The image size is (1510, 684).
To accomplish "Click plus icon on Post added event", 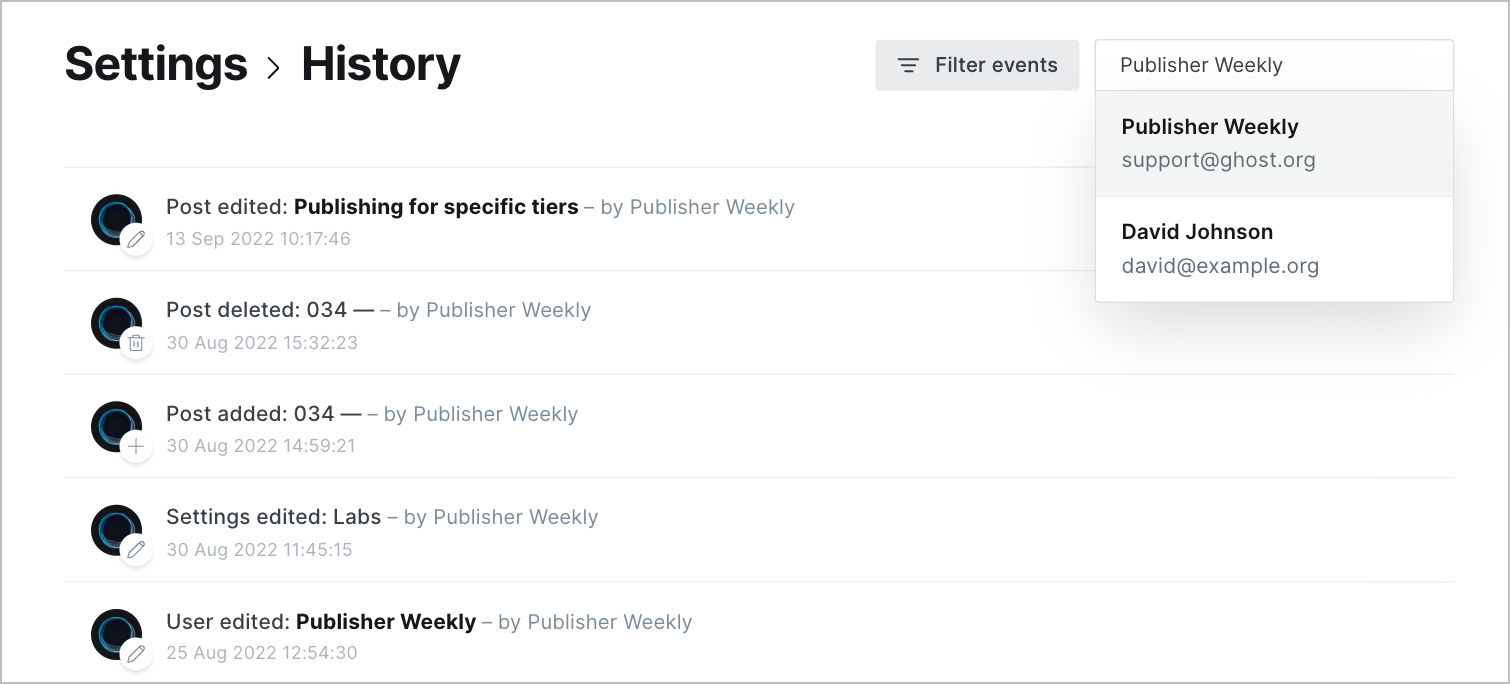I will click(x=136, y=447).
